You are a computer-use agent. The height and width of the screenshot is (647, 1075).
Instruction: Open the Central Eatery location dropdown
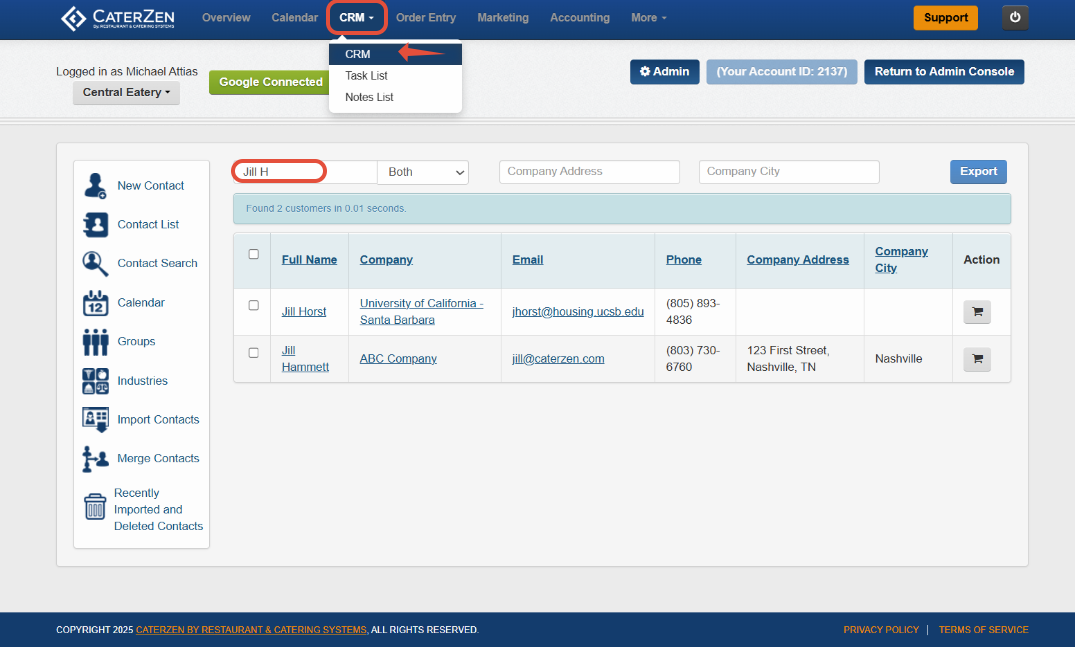[x=126, y=93]
